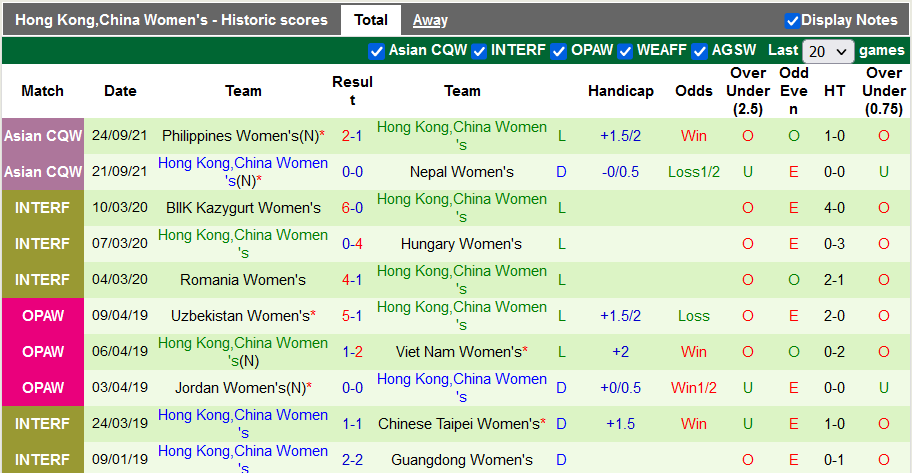Toggle the OPAW filter checkbox

tap(559, 51)
